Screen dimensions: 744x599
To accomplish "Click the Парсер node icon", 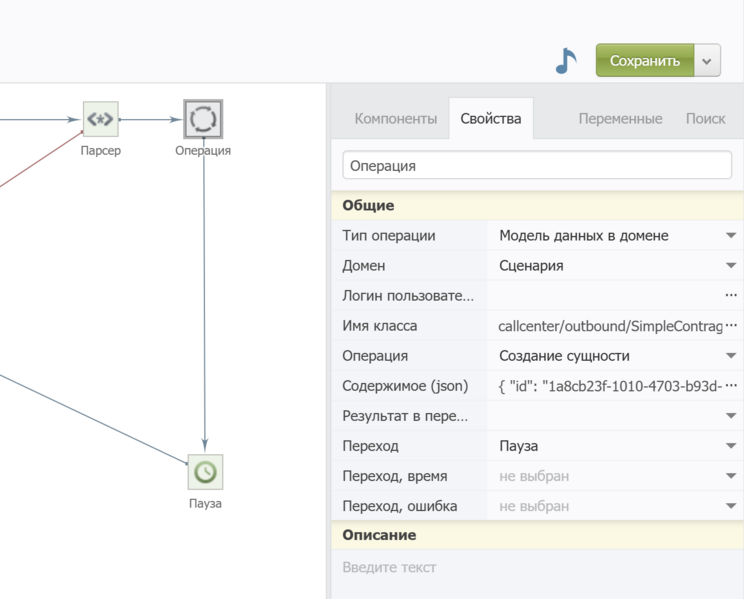I will pos(101,119).
